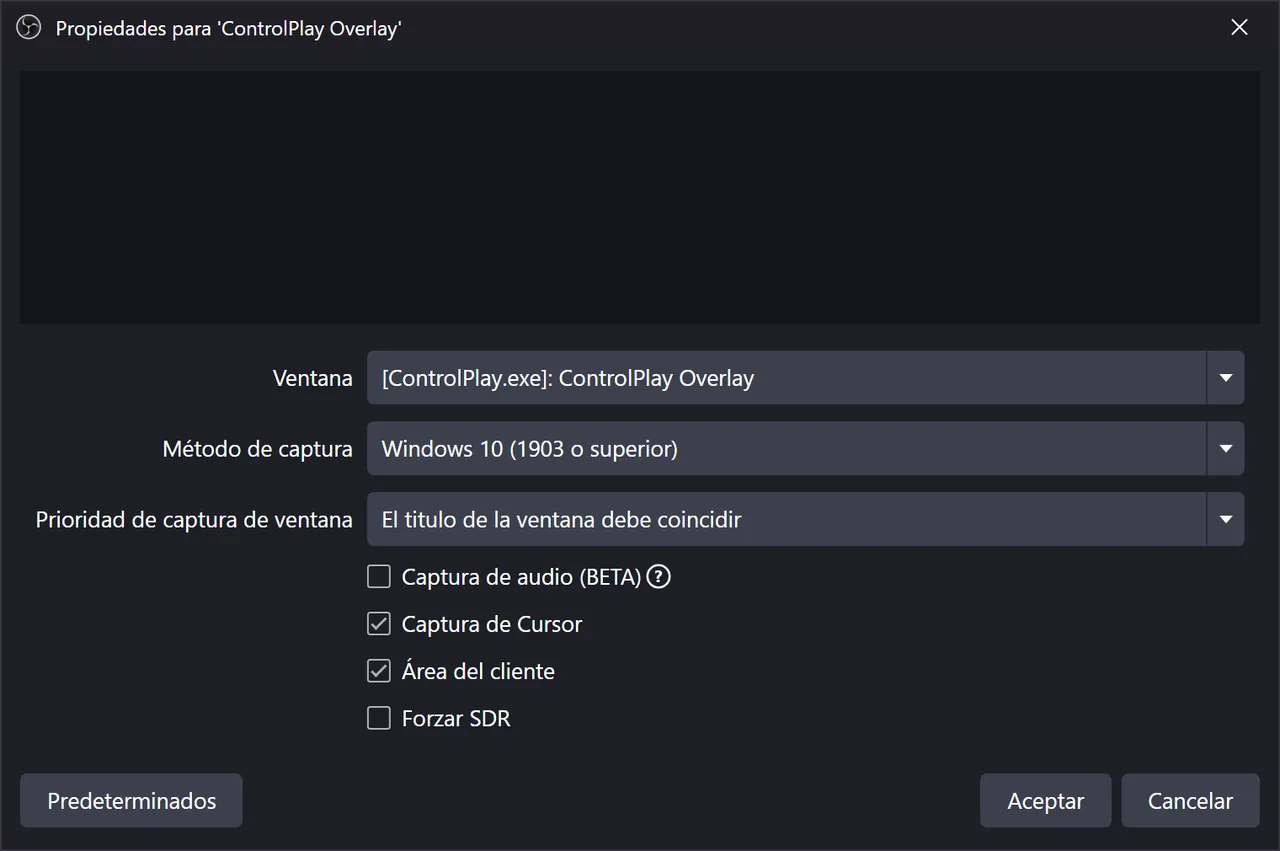Click the Prioridad de captura de ventana label

point(194,520)
